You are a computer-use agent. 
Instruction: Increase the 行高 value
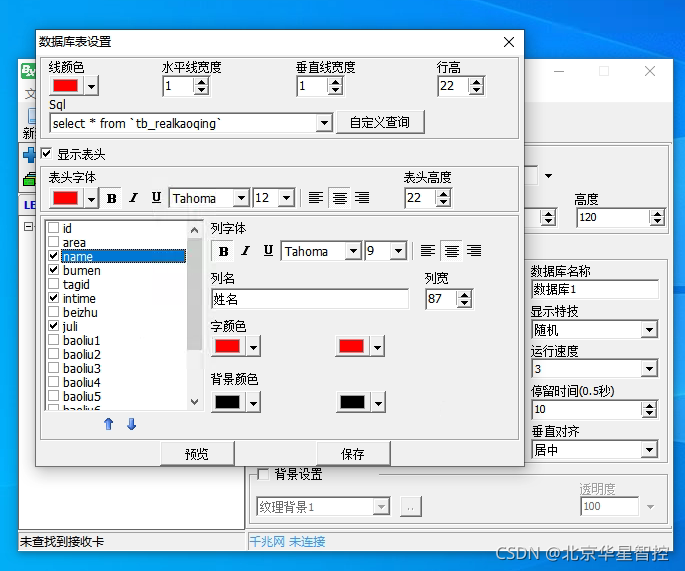click(476, 82)
